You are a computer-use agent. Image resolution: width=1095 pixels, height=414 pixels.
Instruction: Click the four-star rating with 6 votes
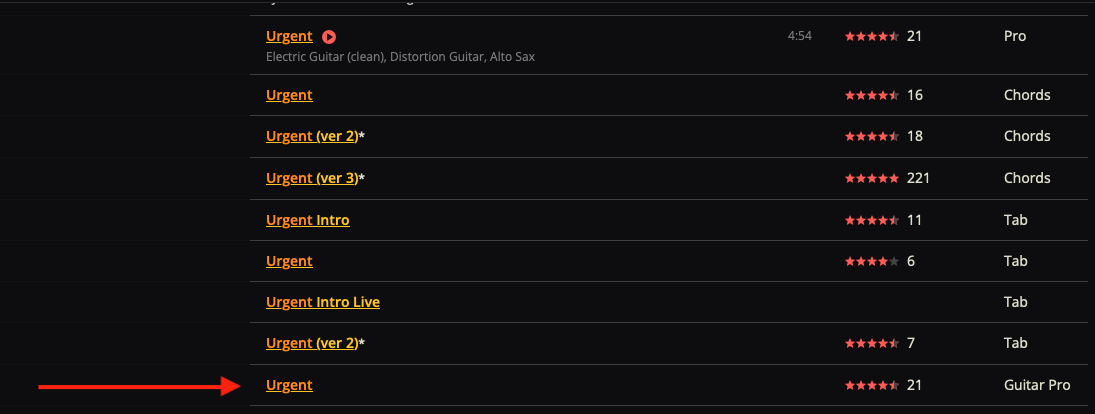pos(872,261)
